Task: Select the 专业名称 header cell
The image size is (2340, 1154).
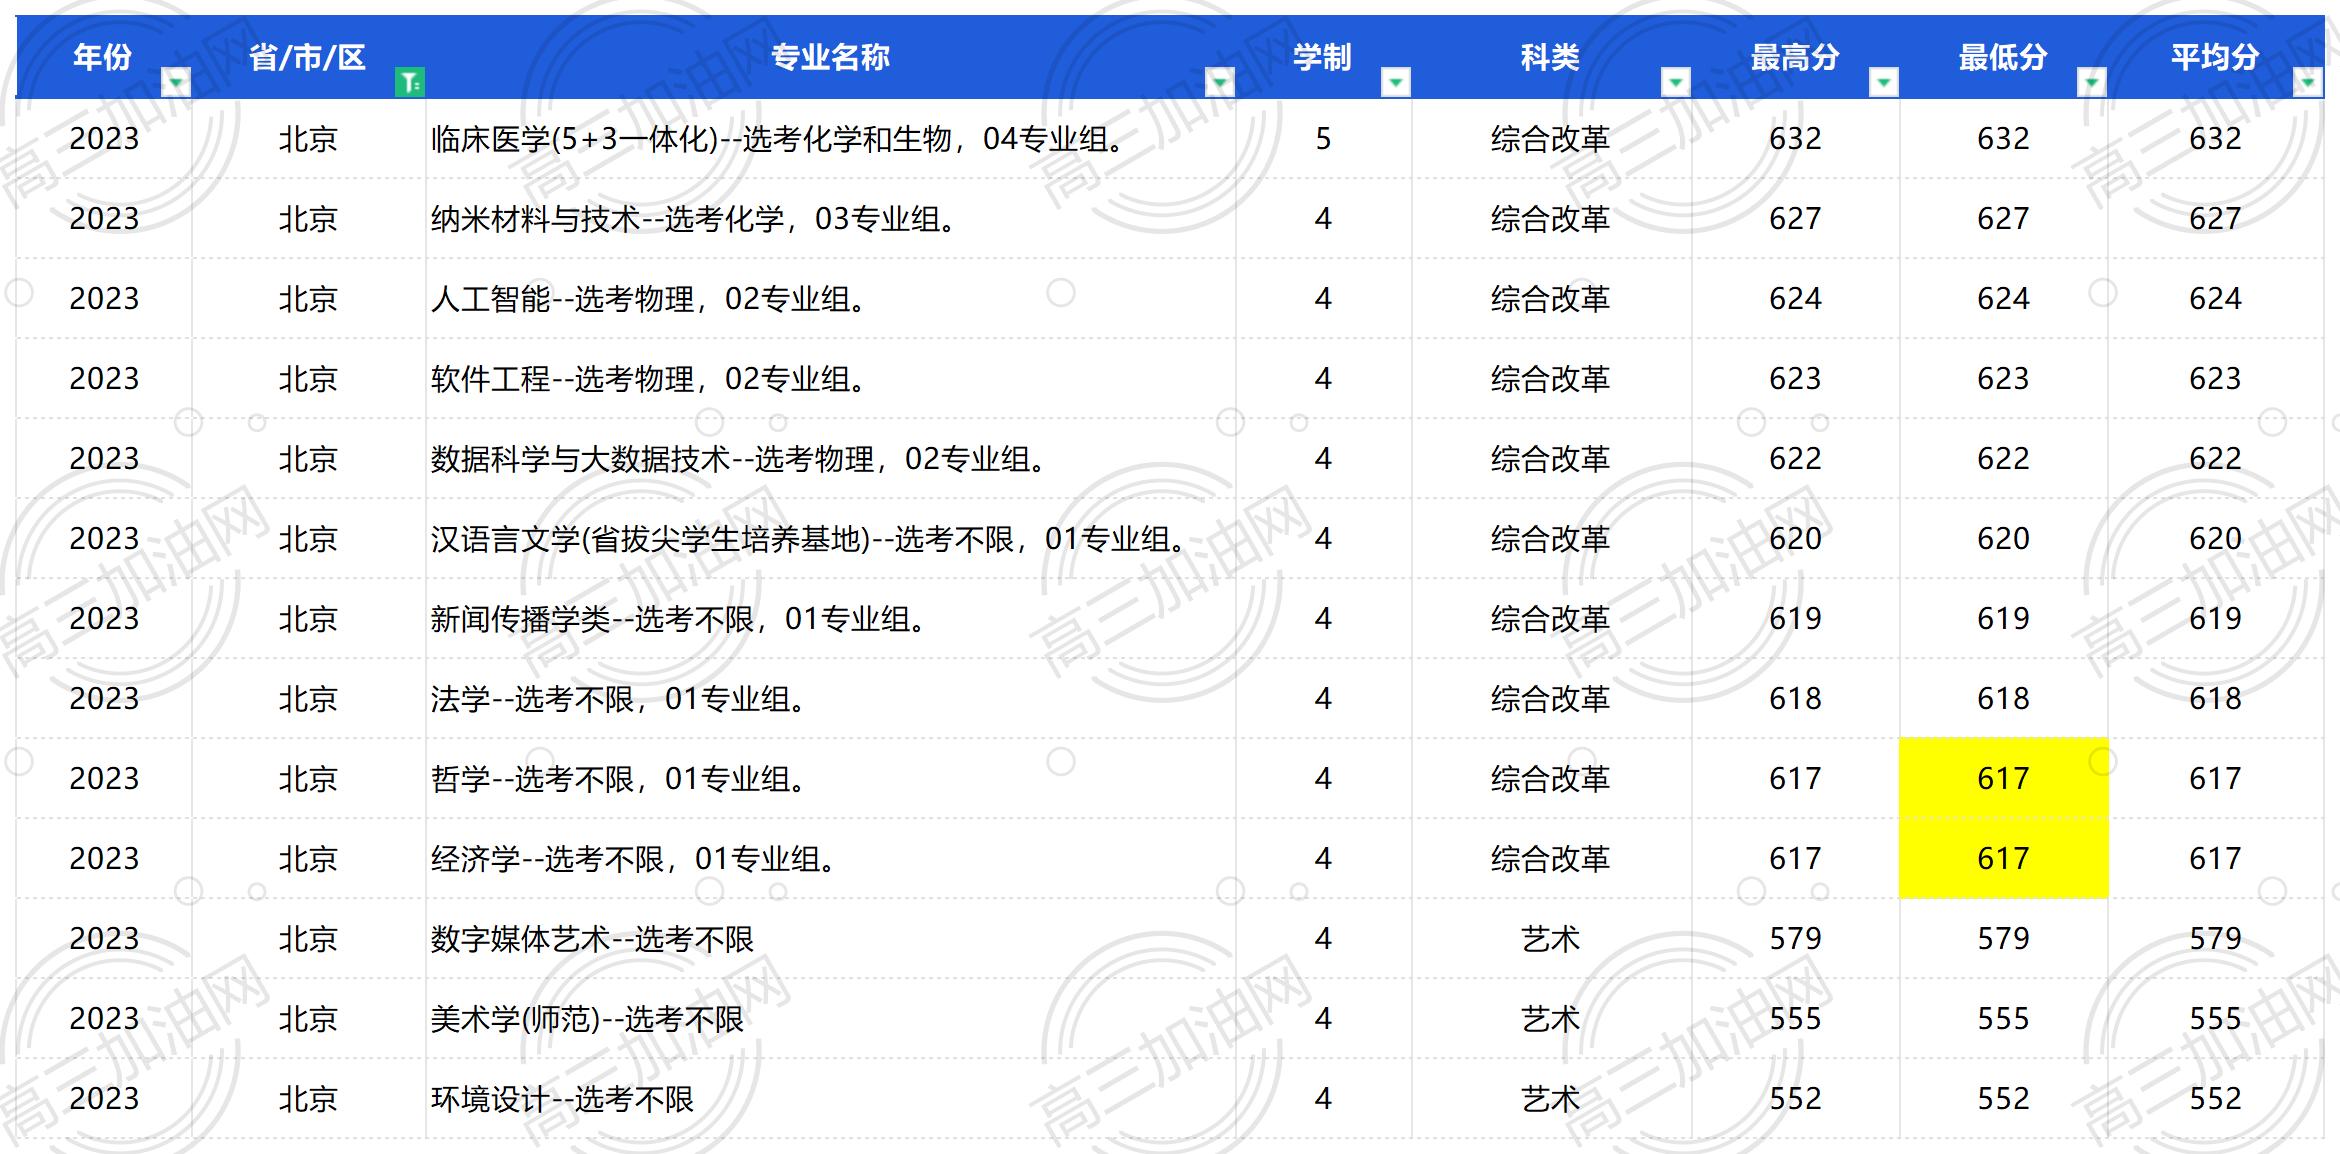Action: [x=831, y=57]
